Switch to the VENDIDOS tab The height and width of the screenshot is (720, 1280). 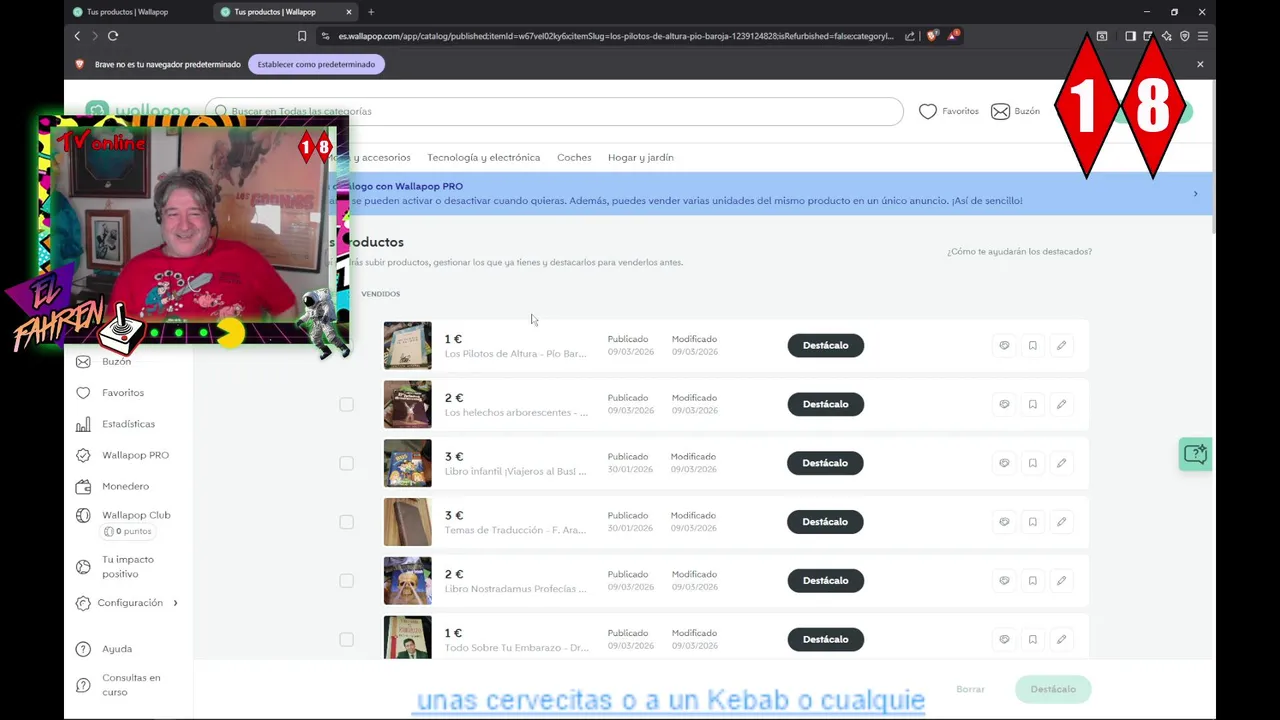[x=380, y=294]
